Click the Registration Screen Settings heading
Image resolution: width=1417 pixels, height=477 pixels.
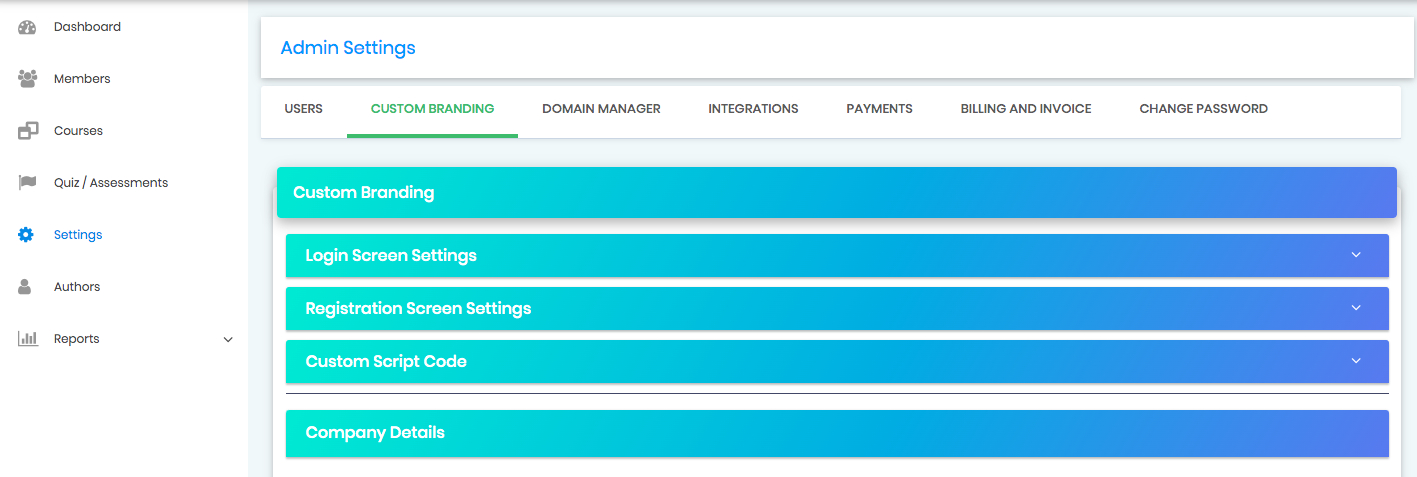coord(418,308)
